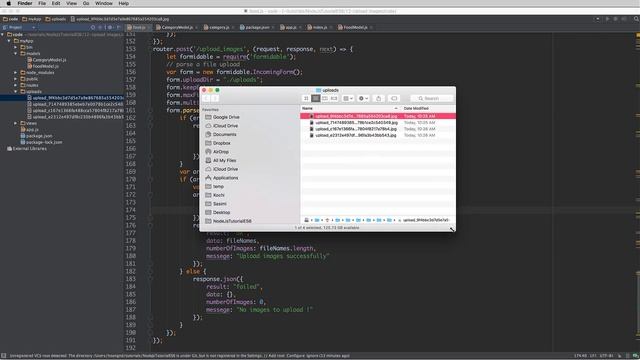
Task: Open Desktop in the Finder sidebar
Action: click(x=218, y=213)
